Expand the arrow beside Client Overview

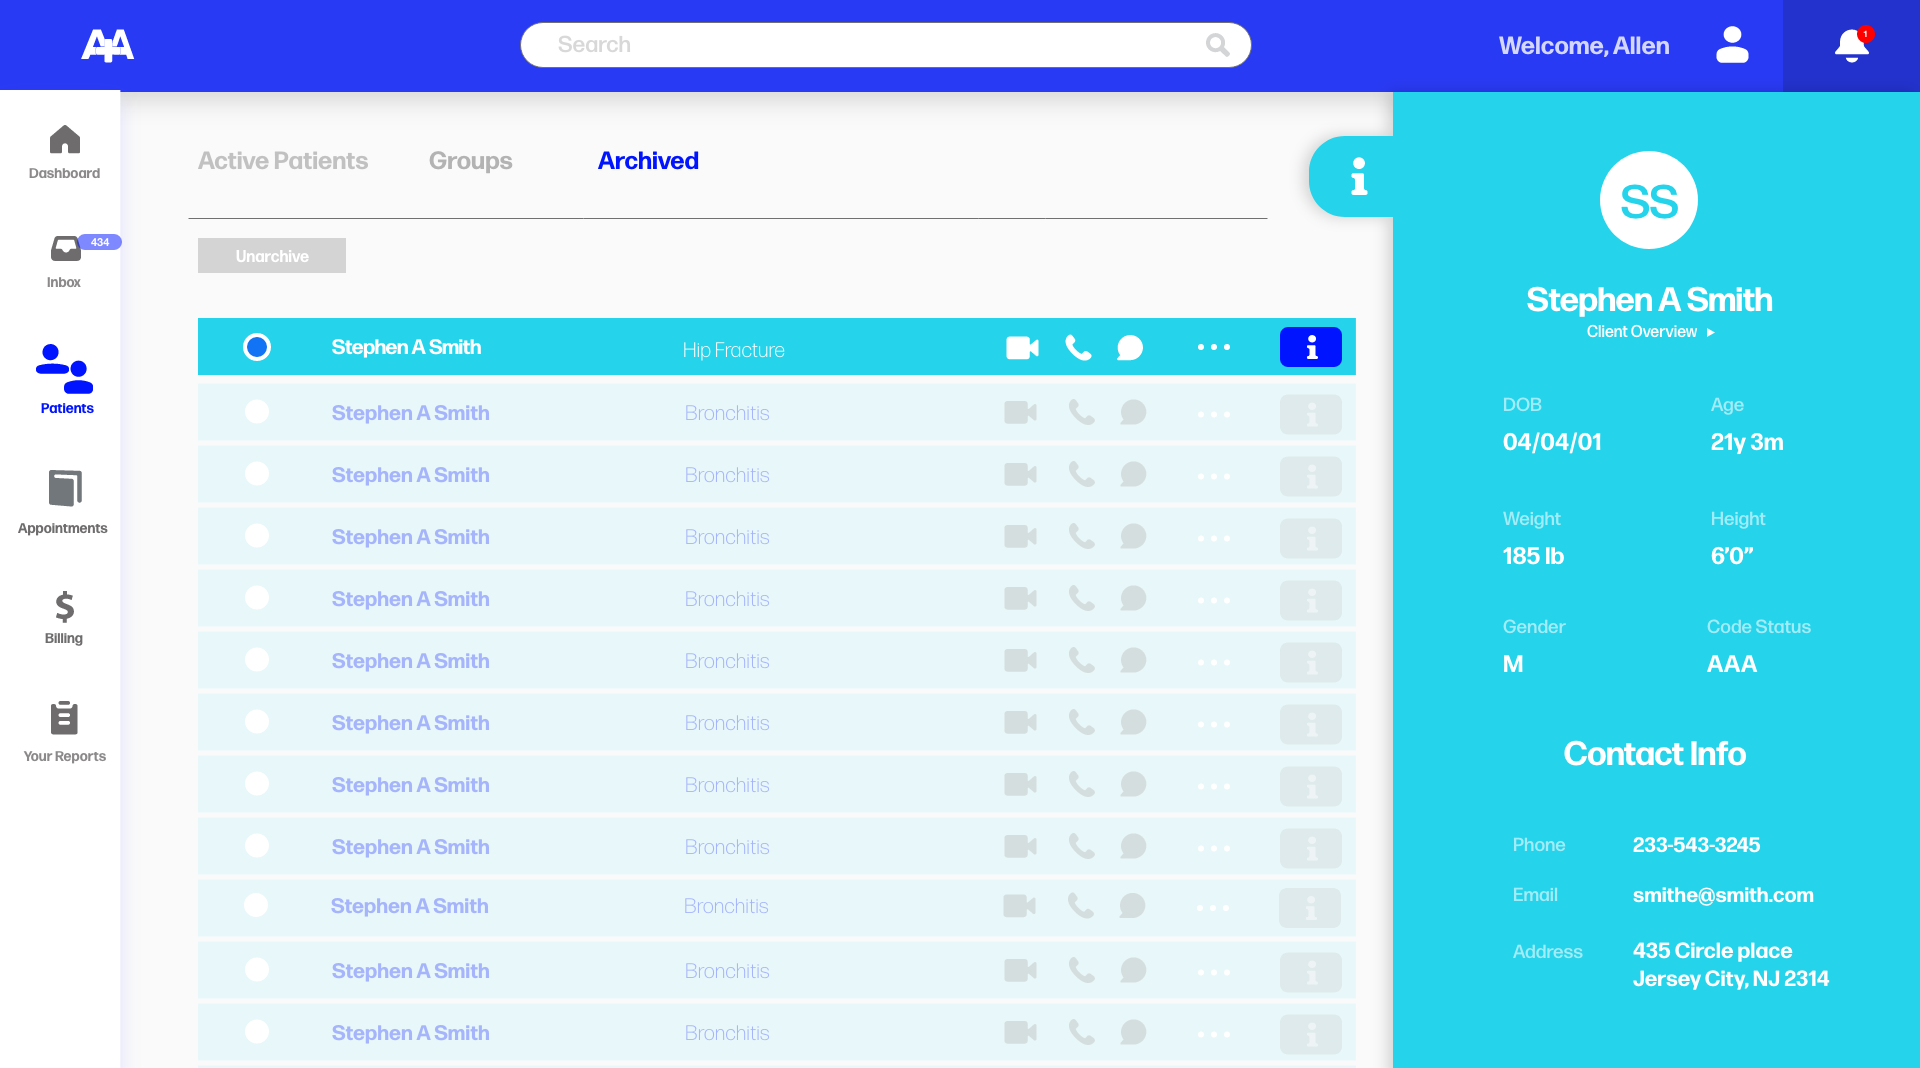(1711, 332)
